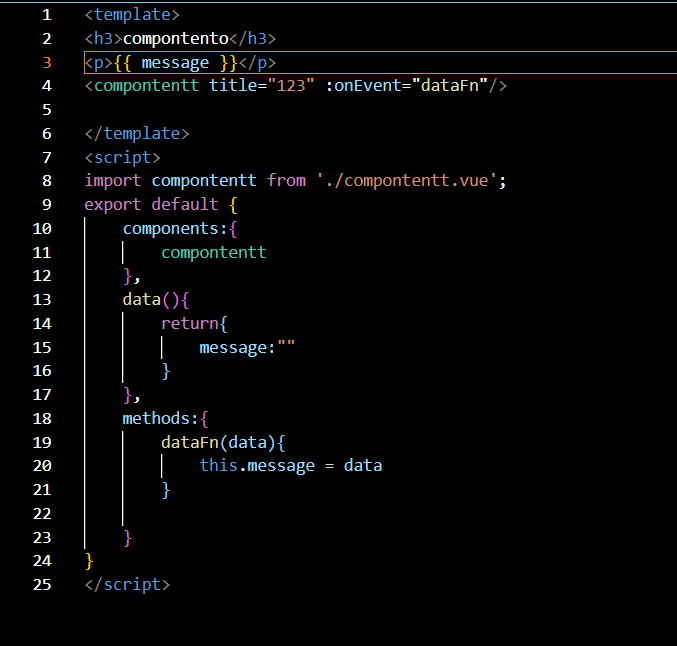Click the :onEvent attribute name
This screenshot has width=677, height=646.
click(x=363, y=86)
